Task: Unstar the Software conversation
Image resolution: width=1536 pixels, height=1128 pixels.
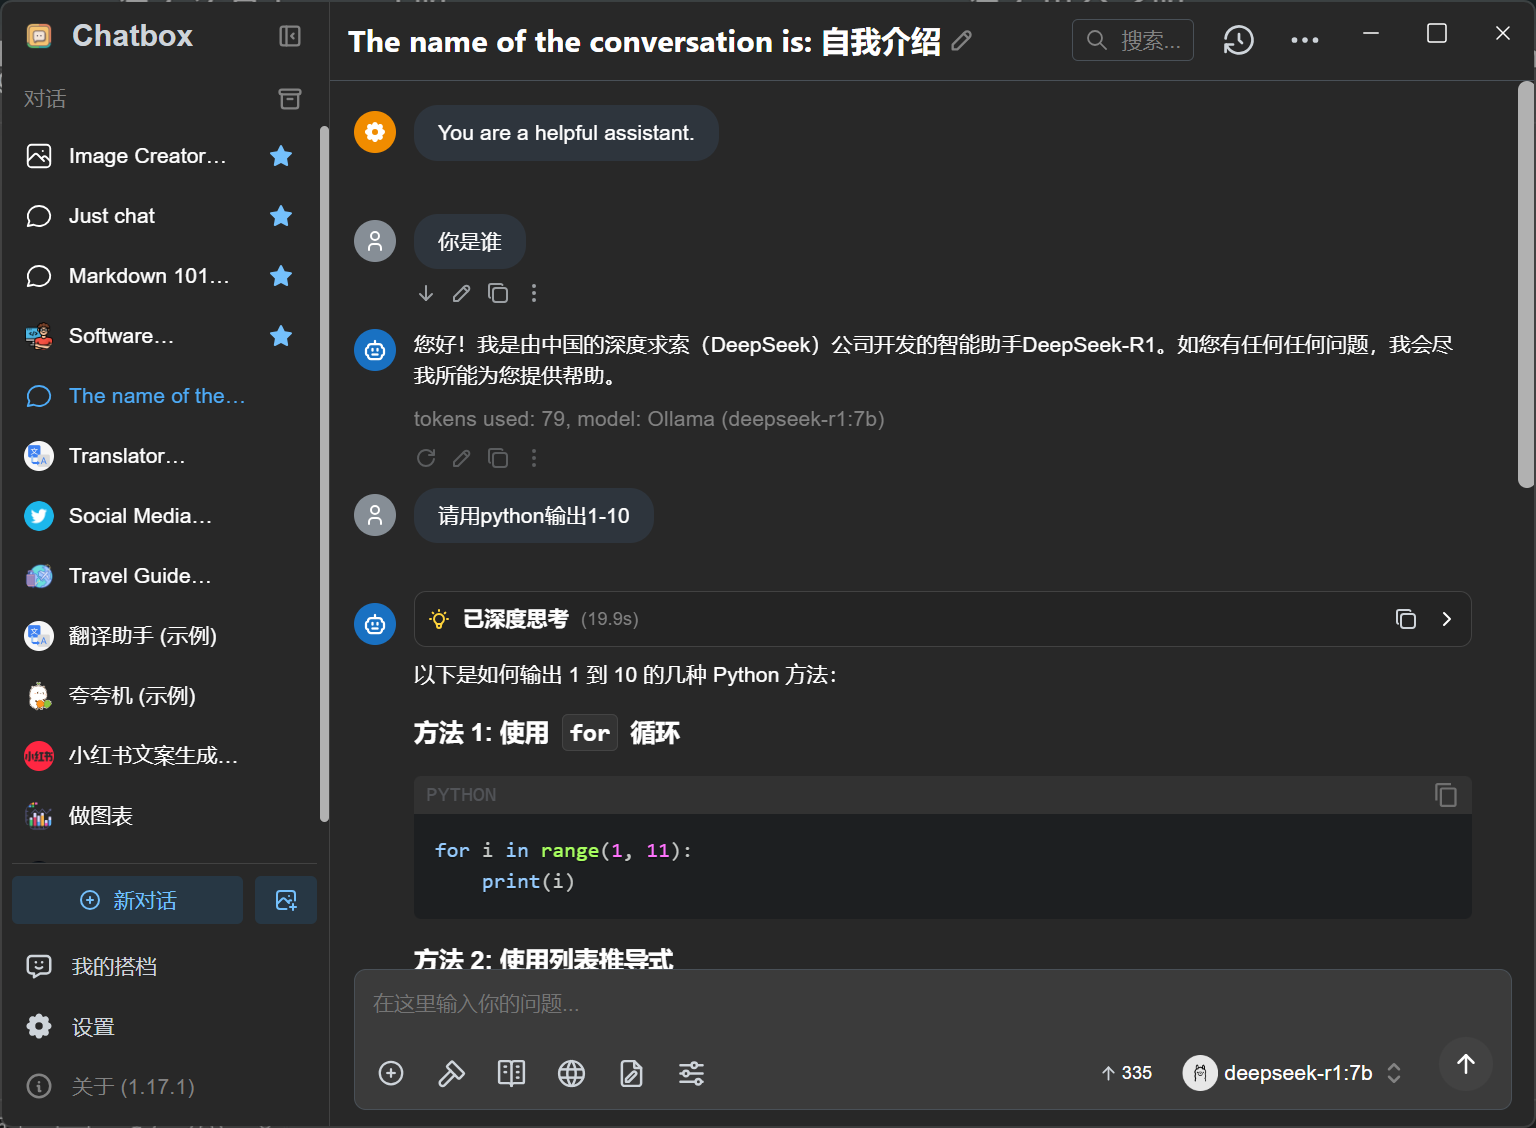Action: (x=281, y=336)
